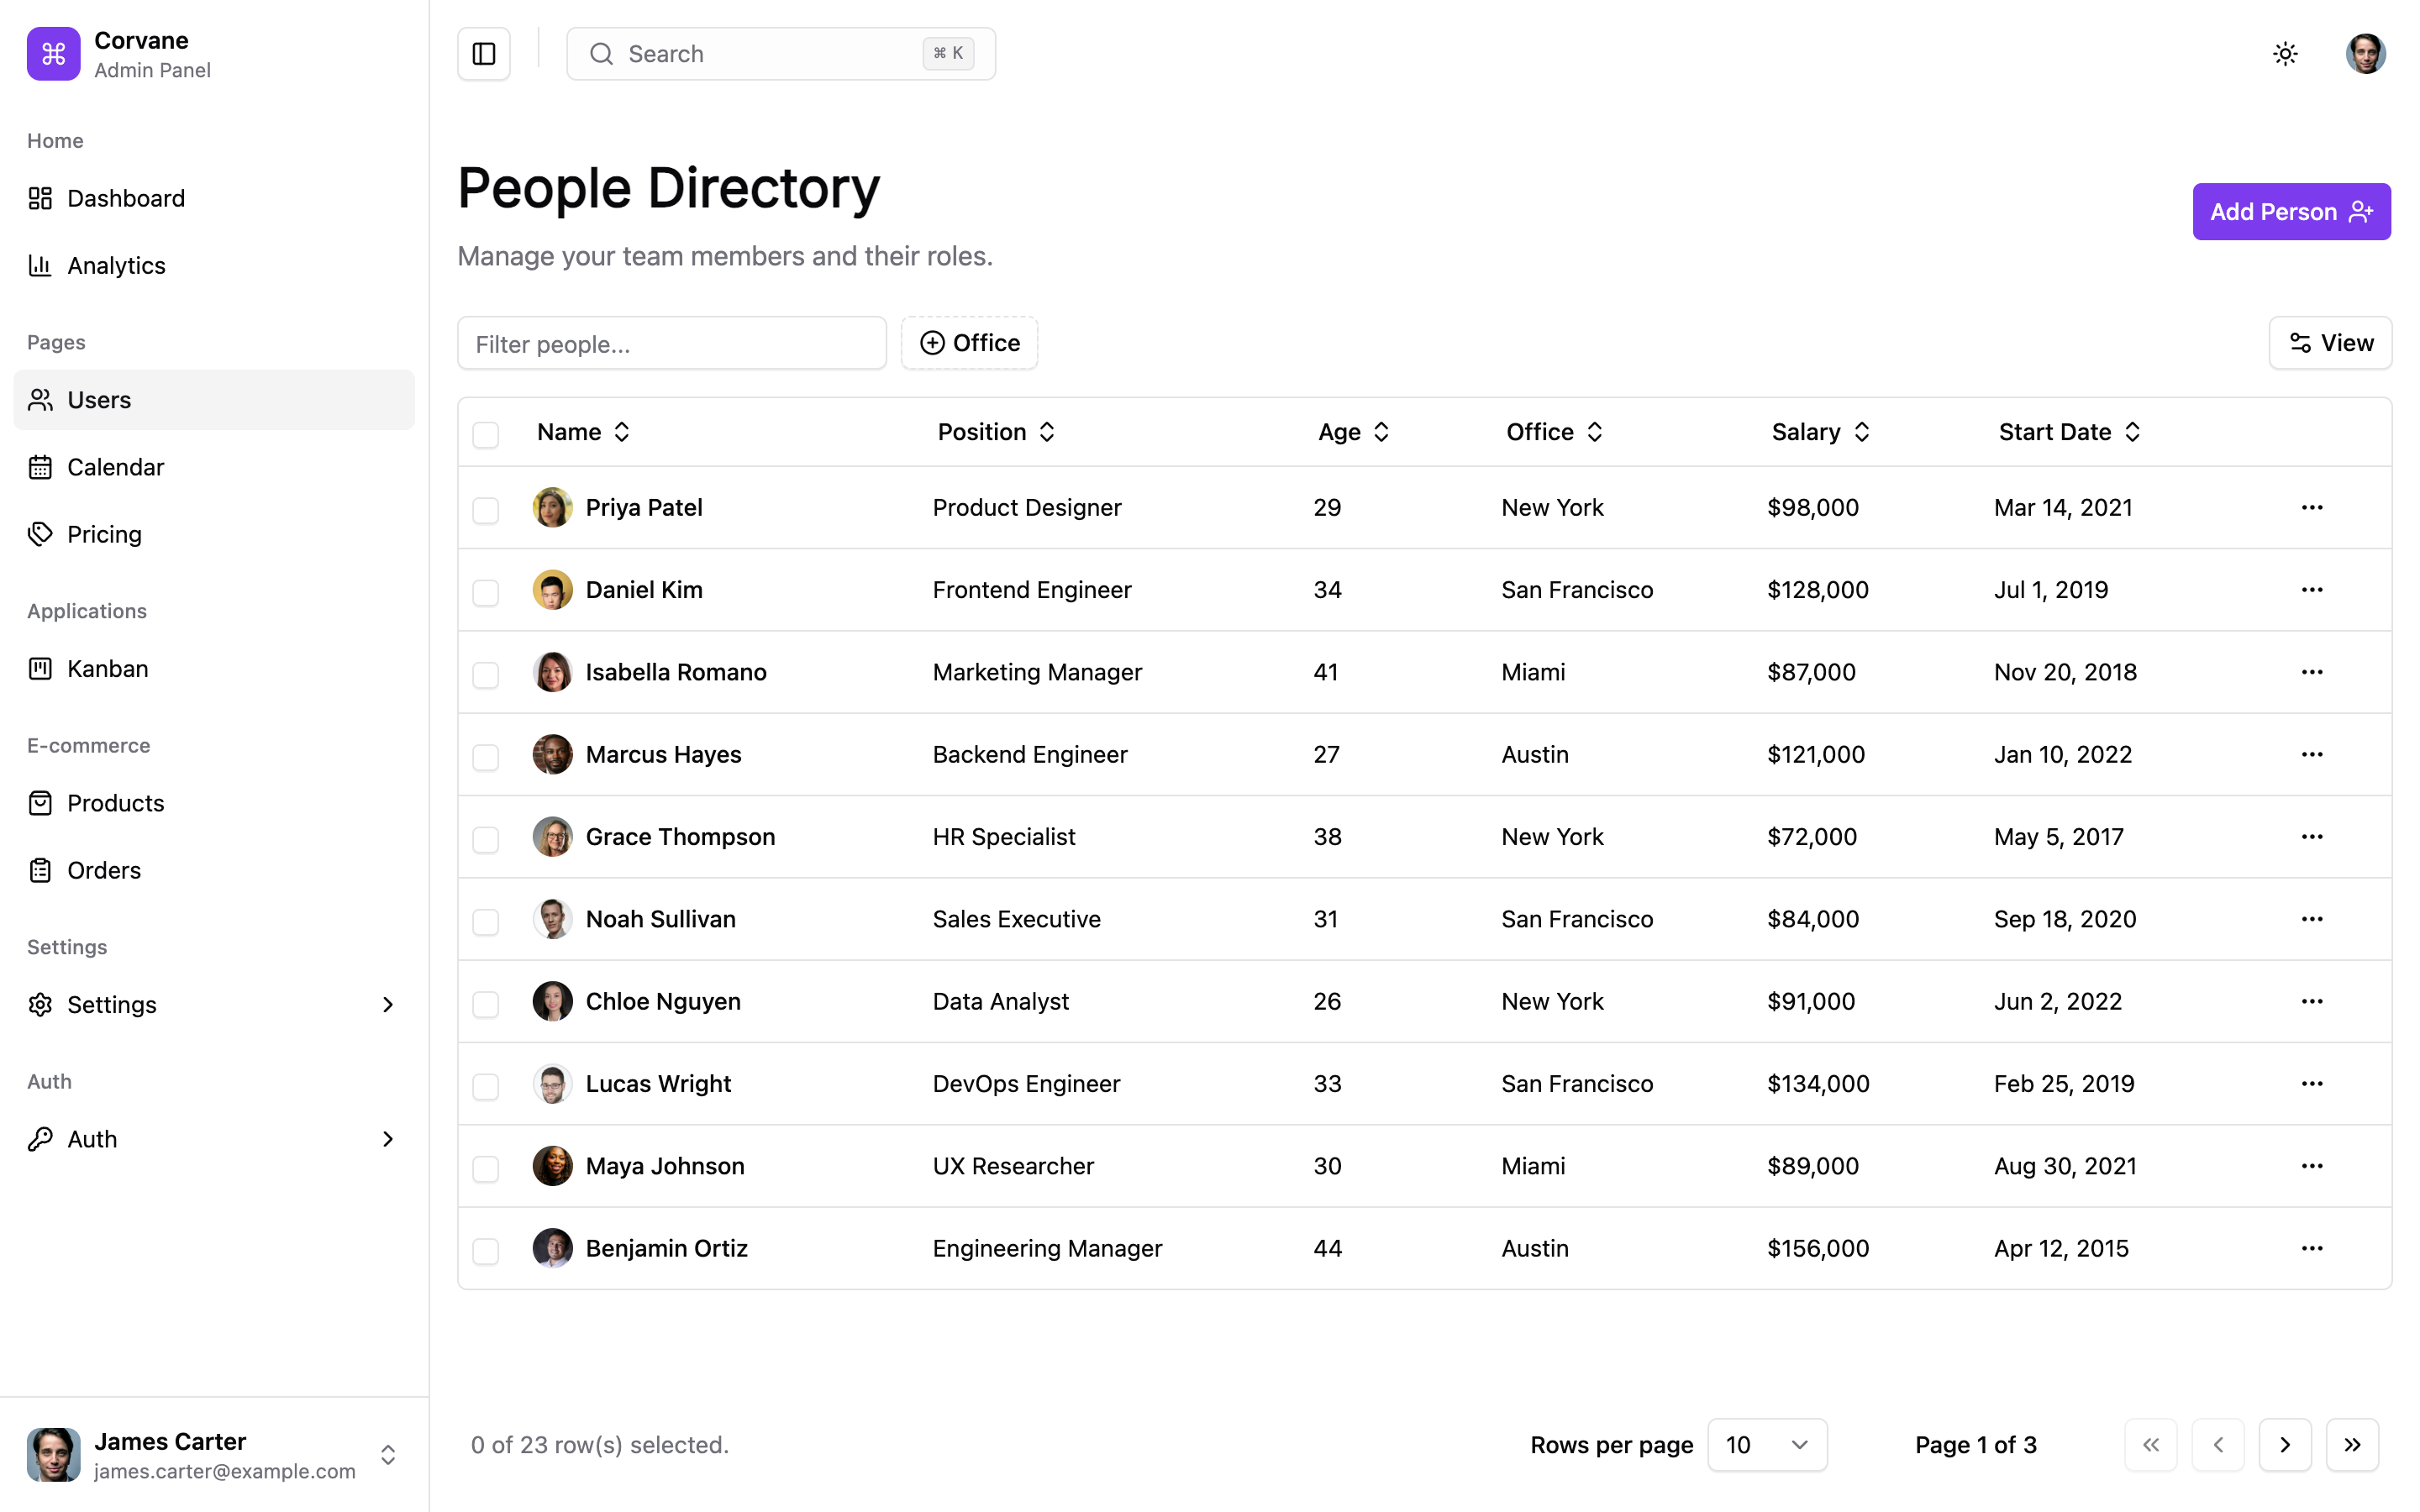
Task: Tick the Benjamin Ortiz row checkbox
Action: 486,1251
